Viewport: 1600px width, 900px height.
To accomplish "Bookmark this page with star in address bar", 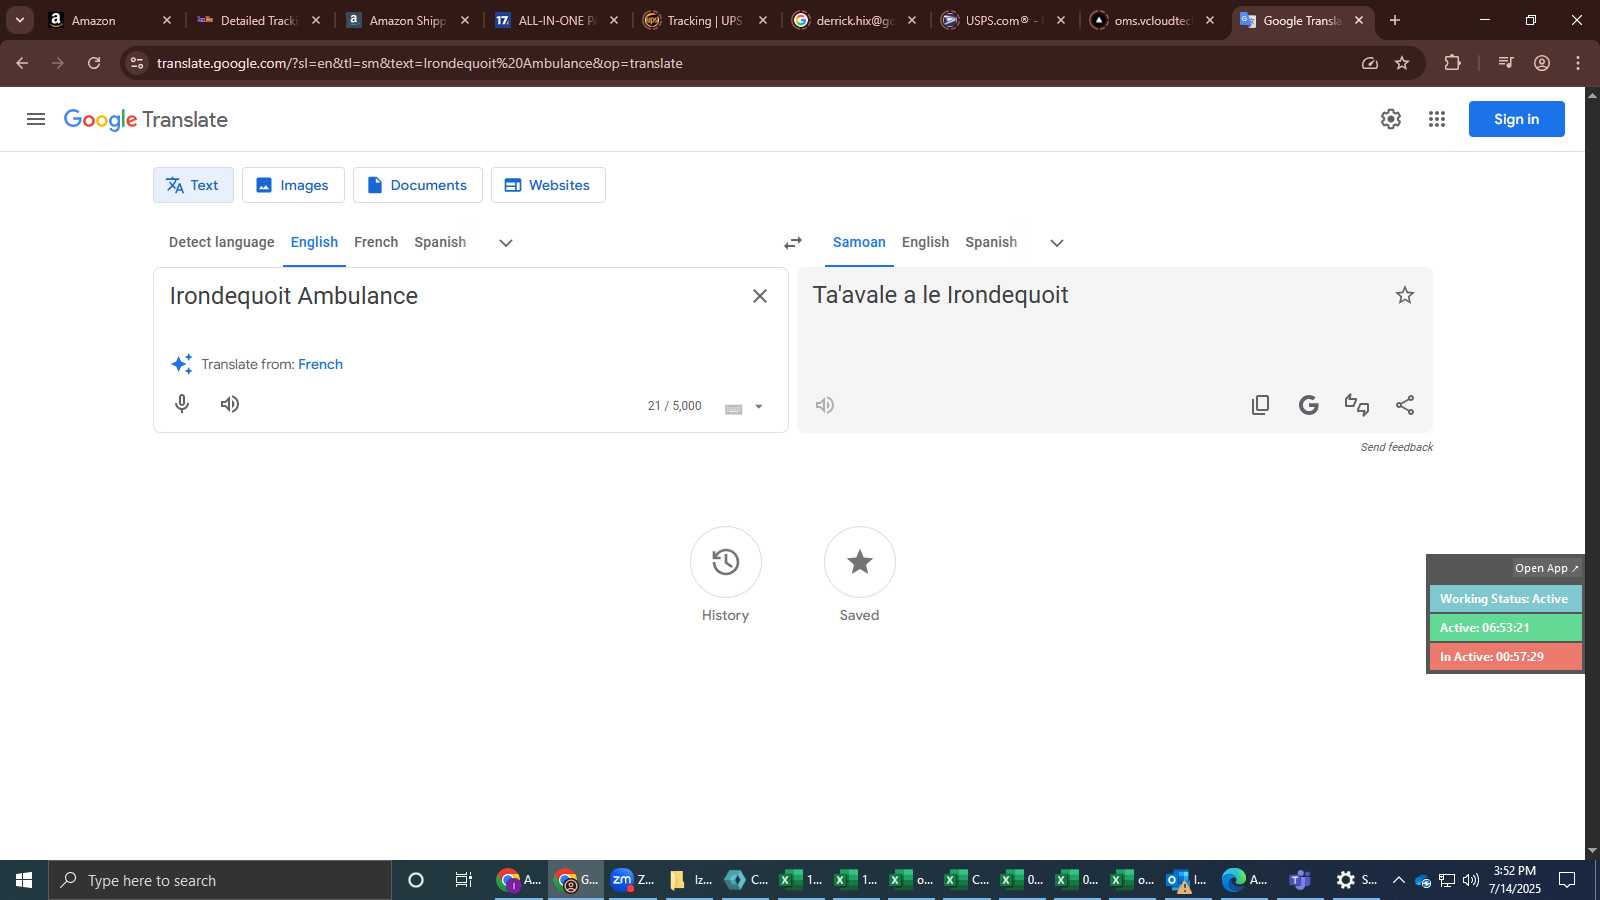I will (x=1402, y=63).
